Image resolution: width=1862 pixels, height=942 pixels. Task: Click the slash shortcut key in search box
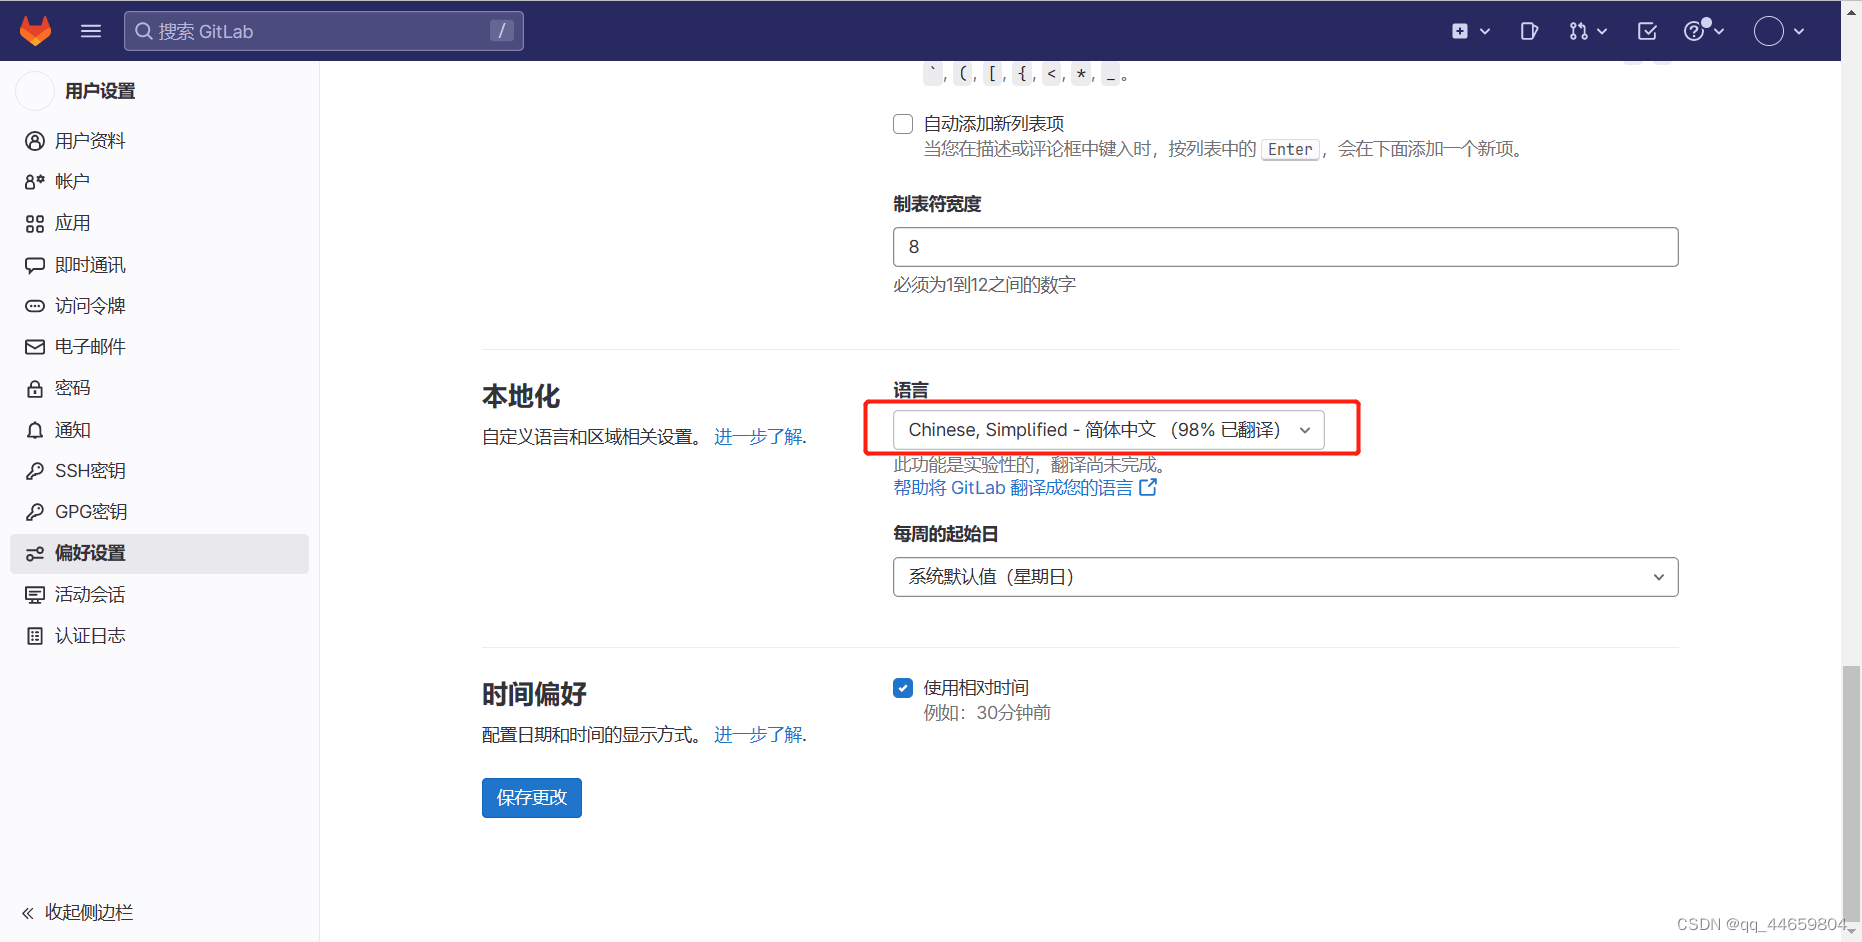coord(502,31)
